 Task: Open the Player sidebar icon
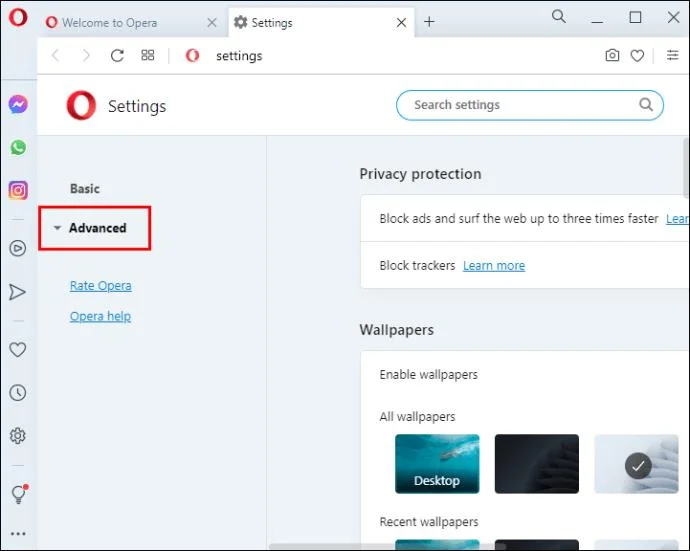[18, 248]
